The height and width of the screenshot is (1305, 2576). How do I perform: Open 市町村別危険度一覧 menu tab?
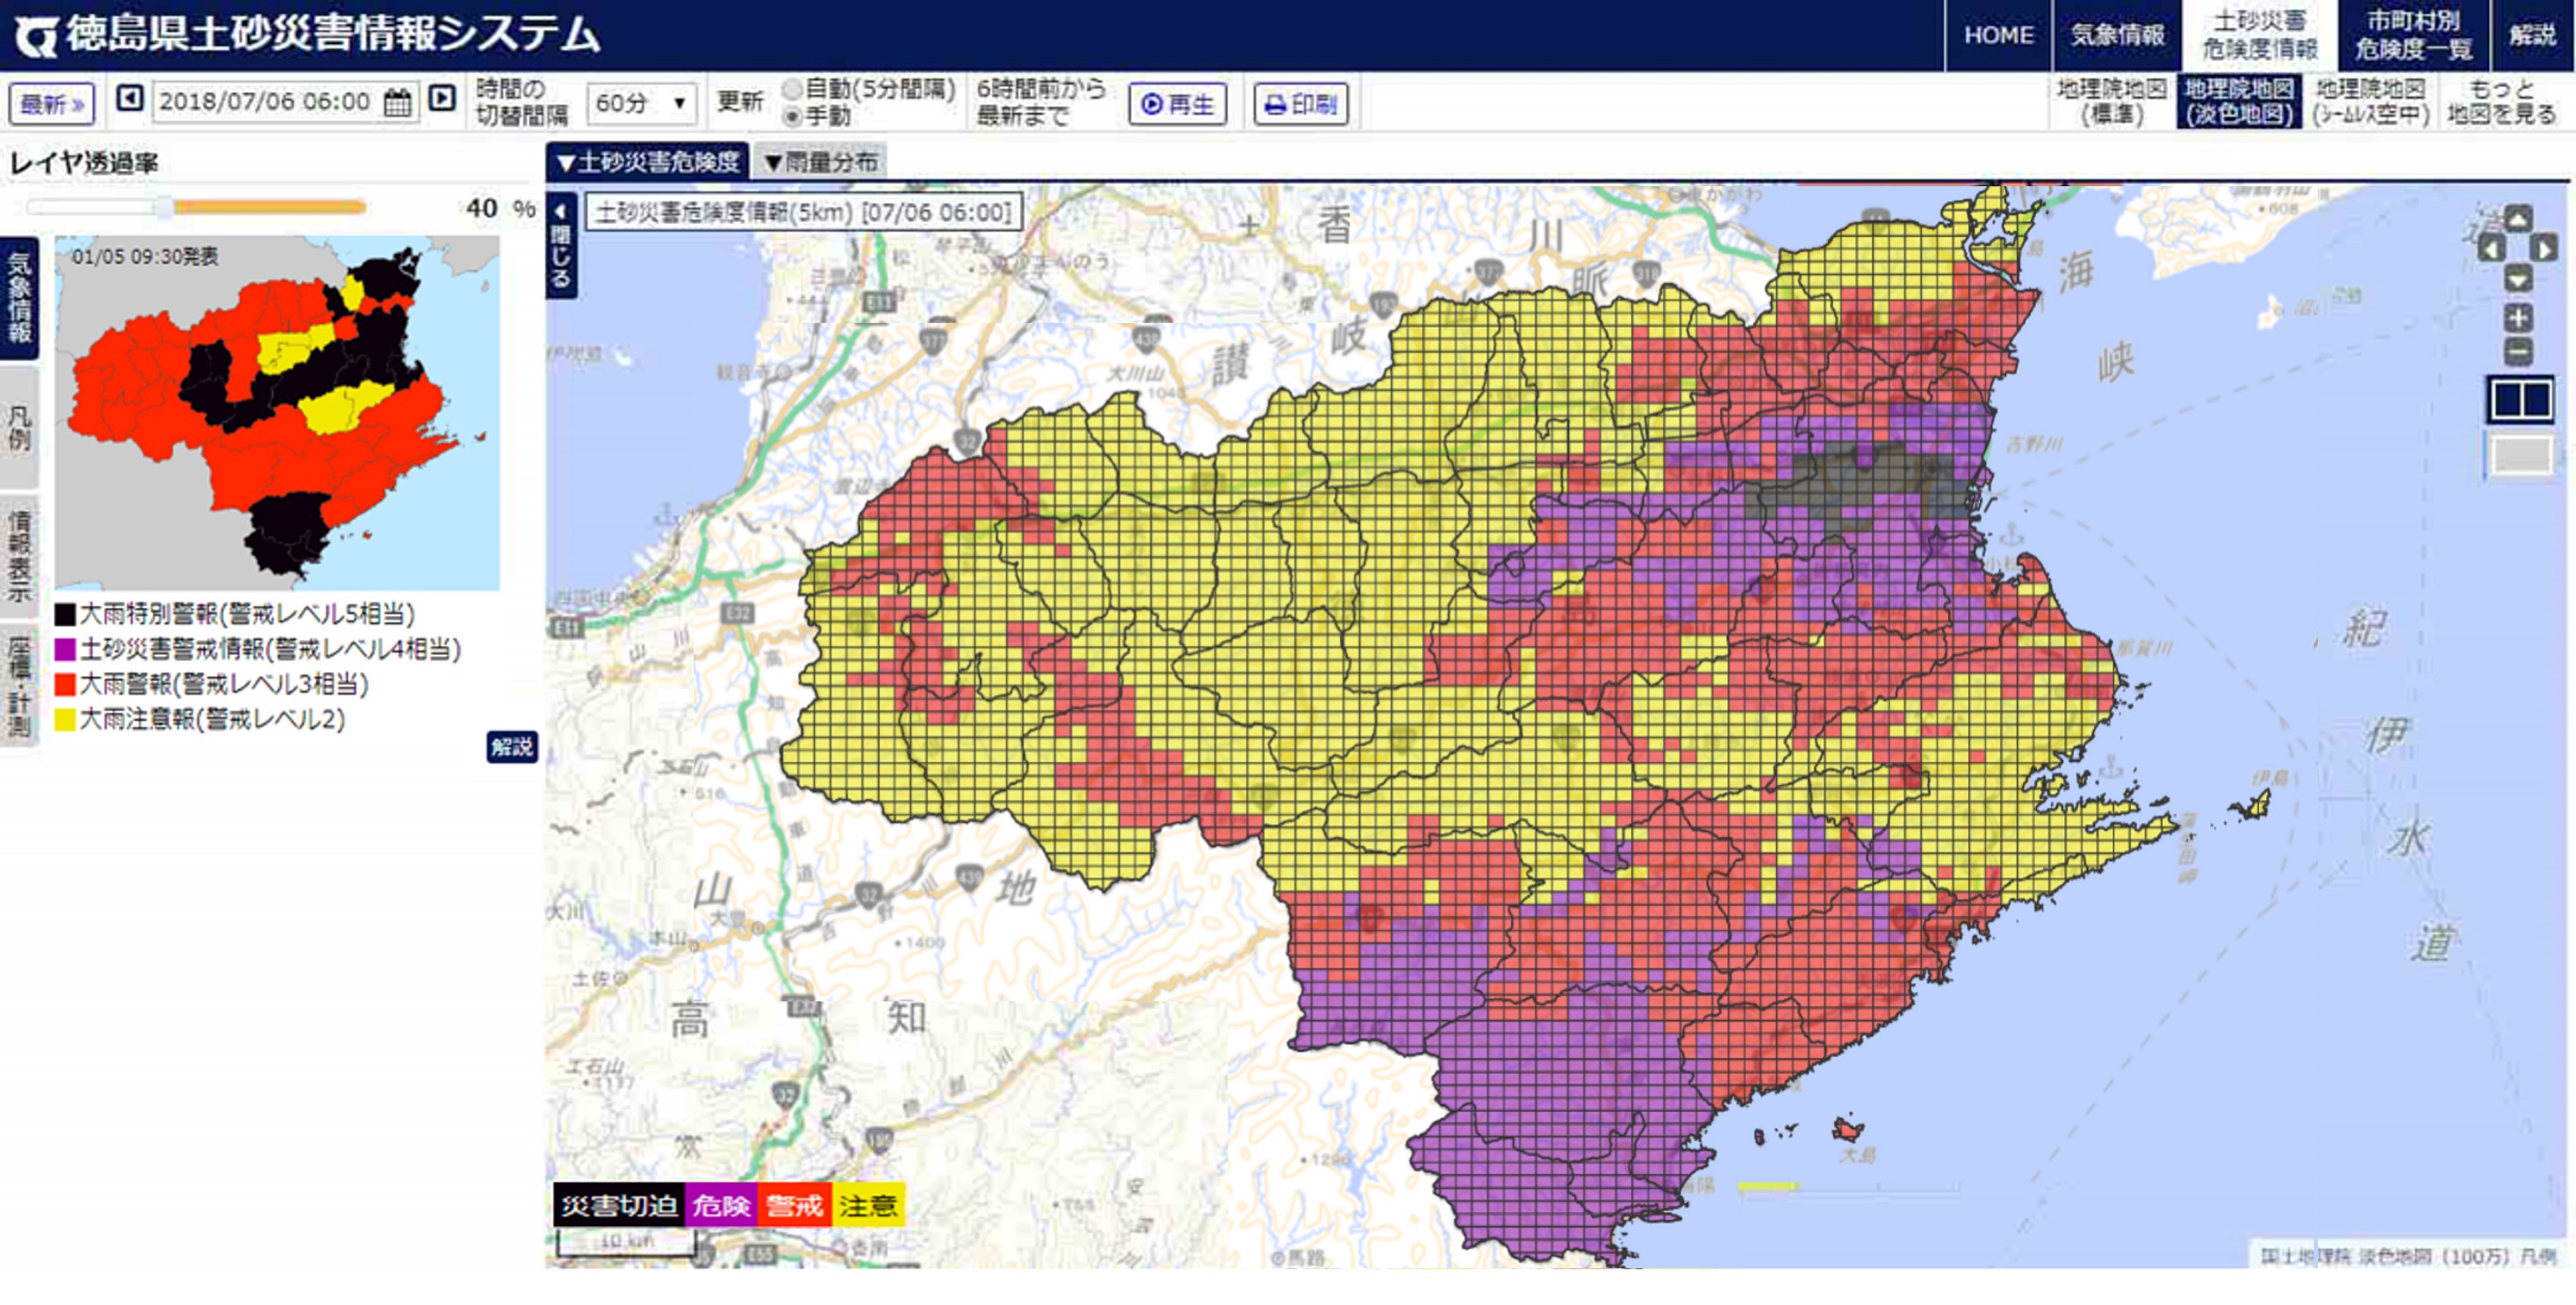tap(2412, 35)
